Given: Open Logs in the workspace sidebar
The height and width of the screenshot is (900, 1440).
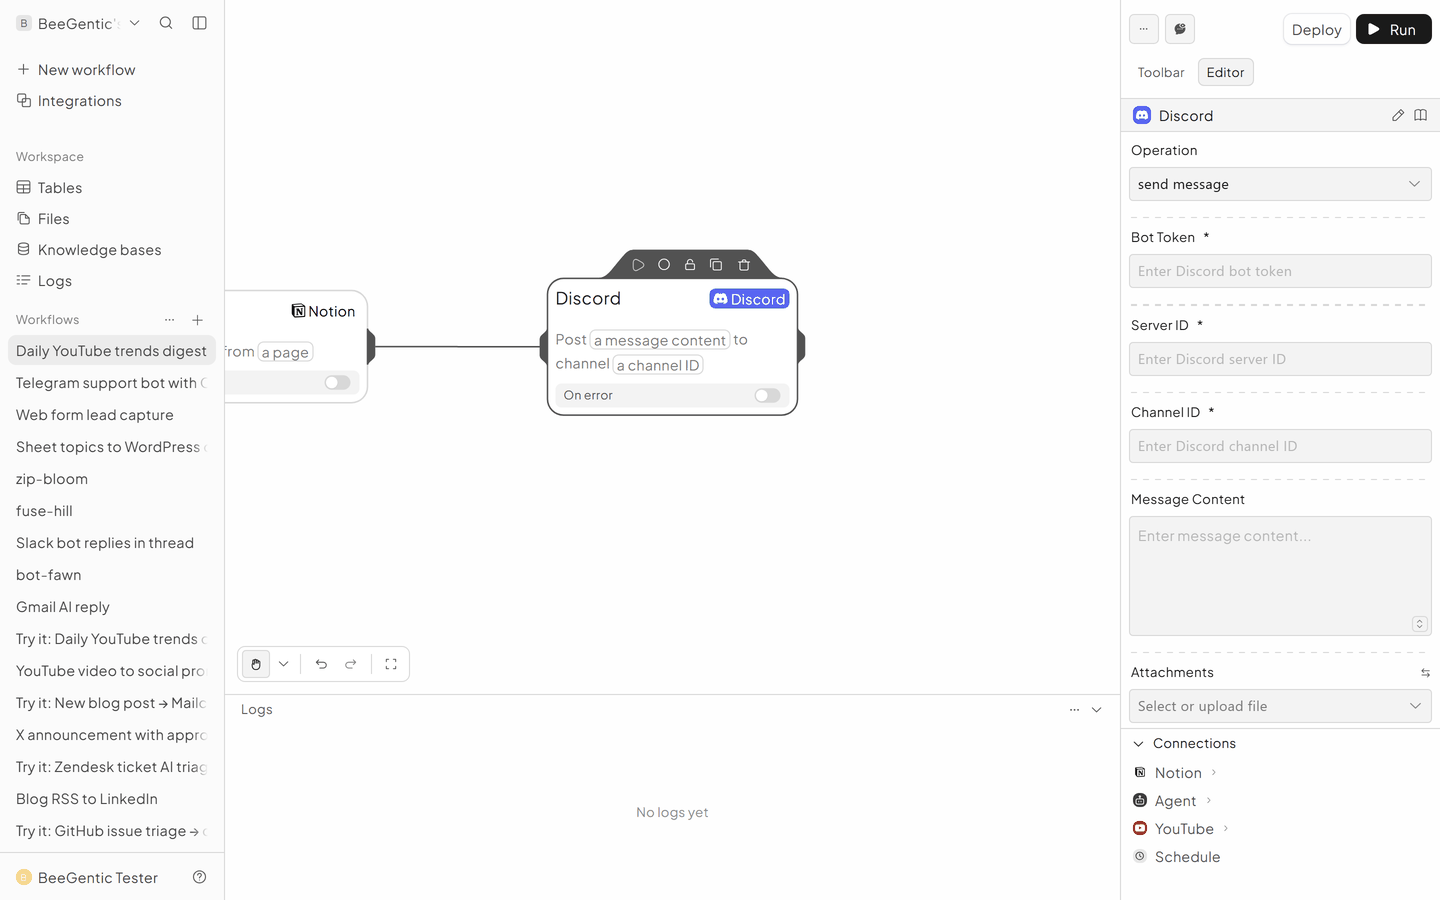Looking at the screenshot, I should (112, 281).
